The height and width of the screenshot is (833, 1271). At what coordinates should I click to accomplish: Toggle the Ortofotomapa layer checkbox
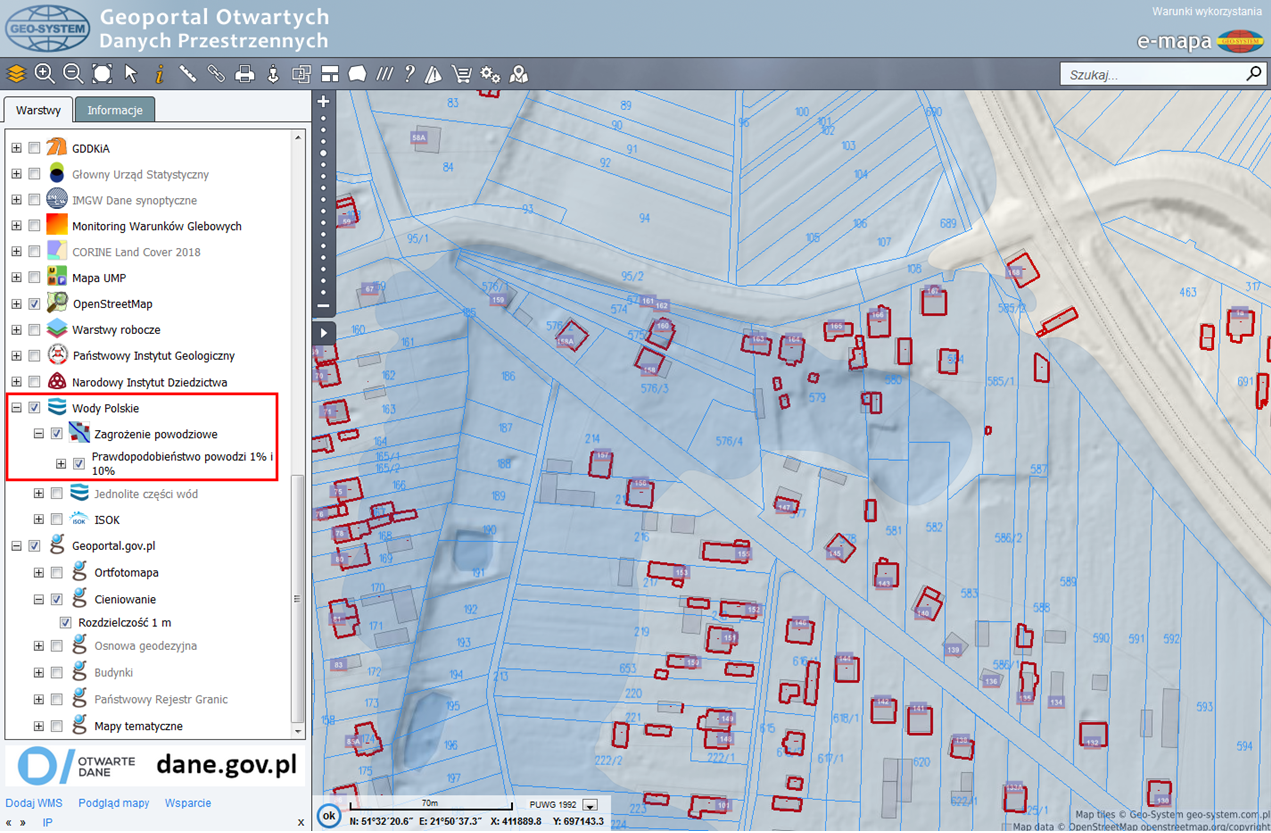tap(57, 573)
